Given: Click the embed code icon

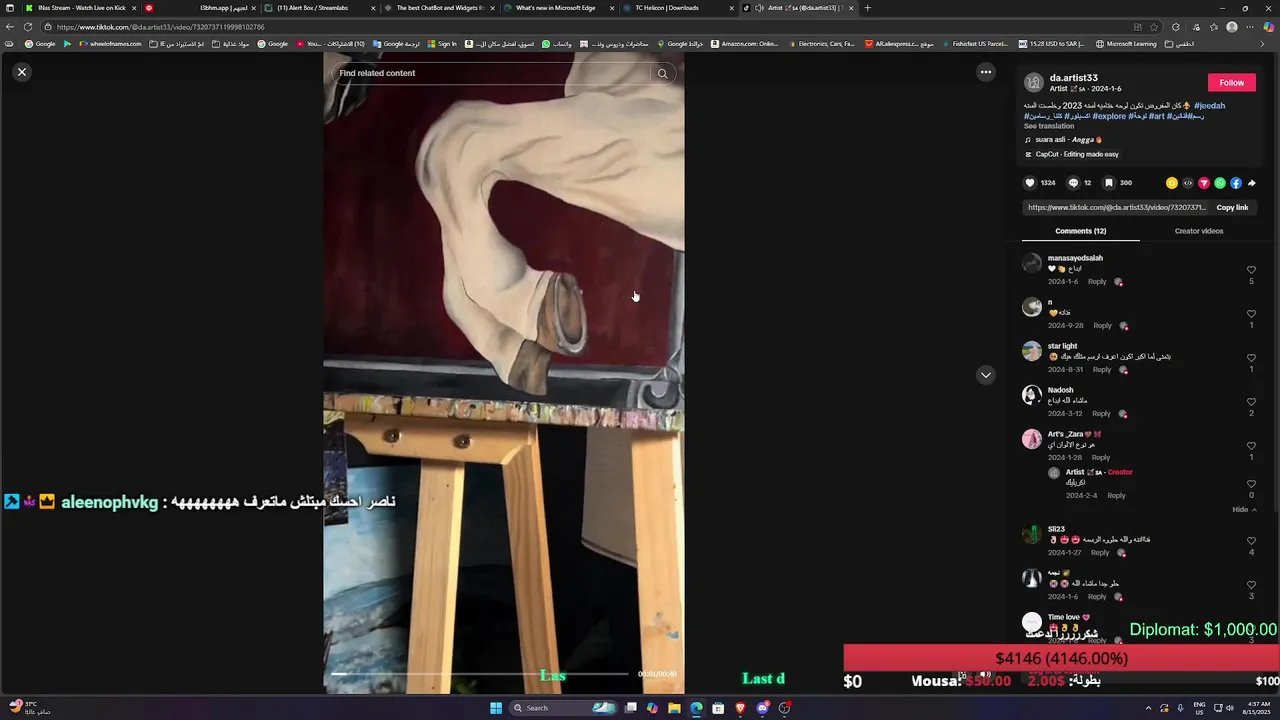Looking at the screenshot, I should 1188,183.
